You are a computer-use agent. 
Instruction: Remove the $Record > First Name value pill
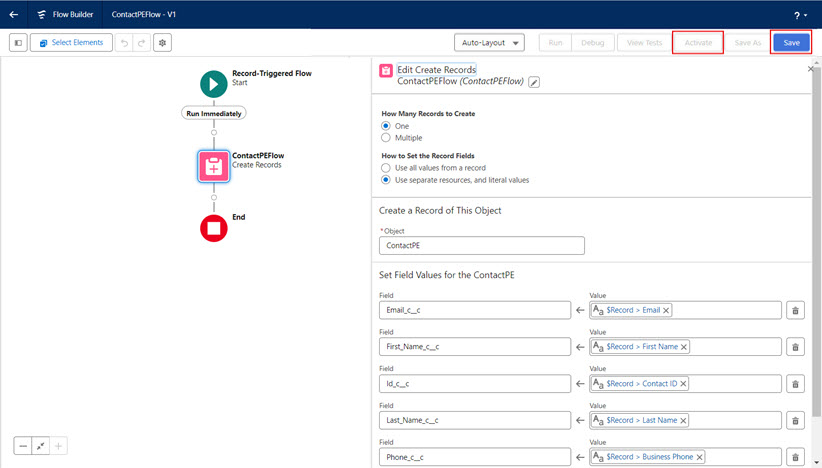pos(684,347)
